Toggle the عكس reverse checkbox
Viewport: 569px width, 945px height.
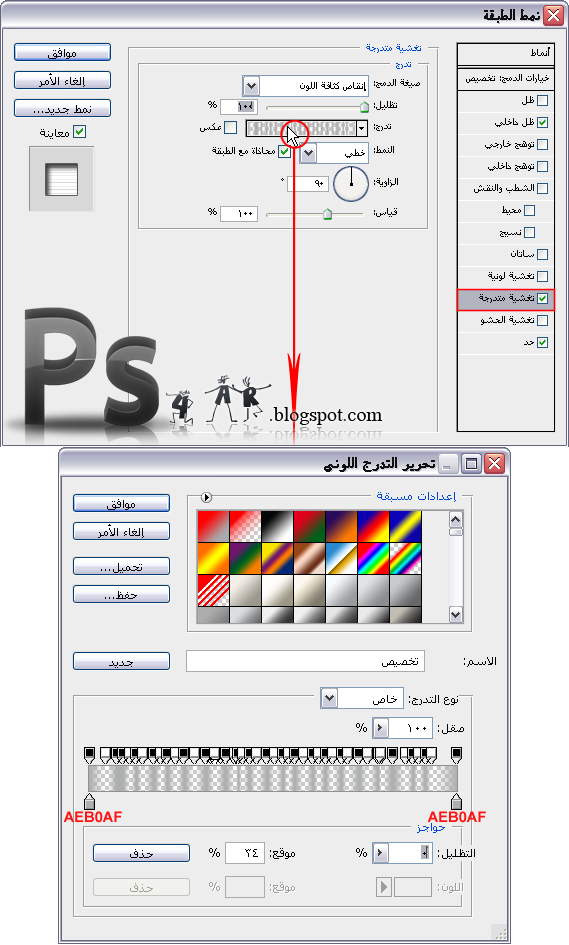(x=230, y=127)
